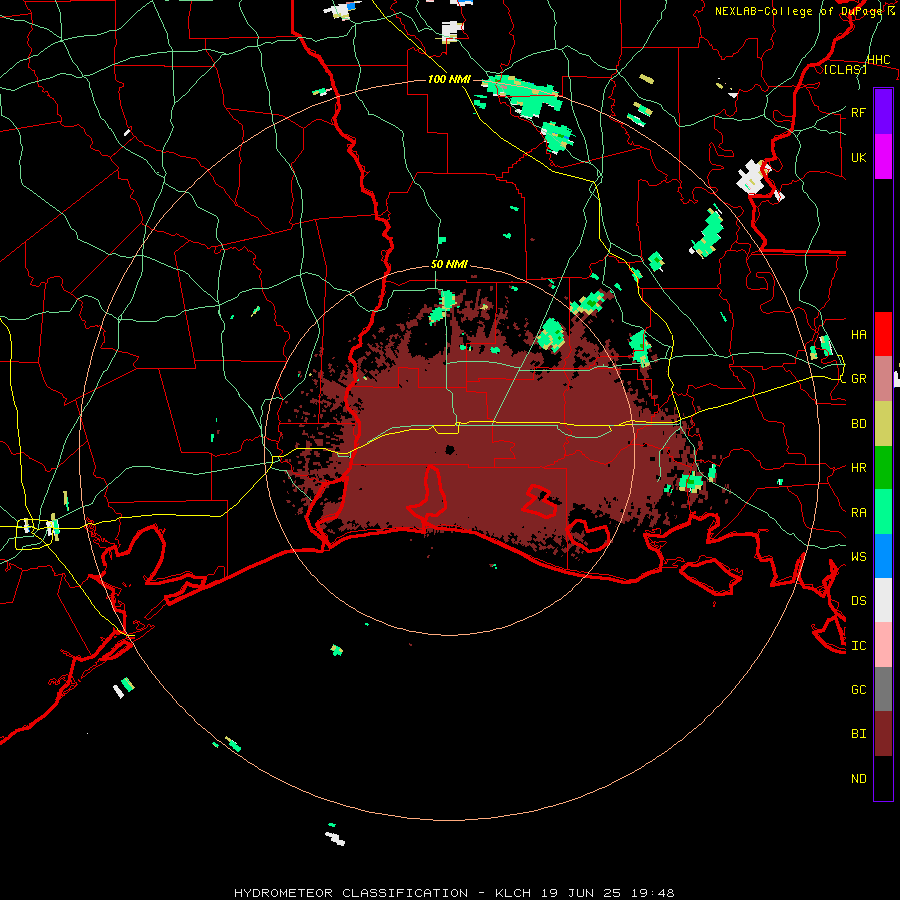Click the ND black legend swatch

883,778
